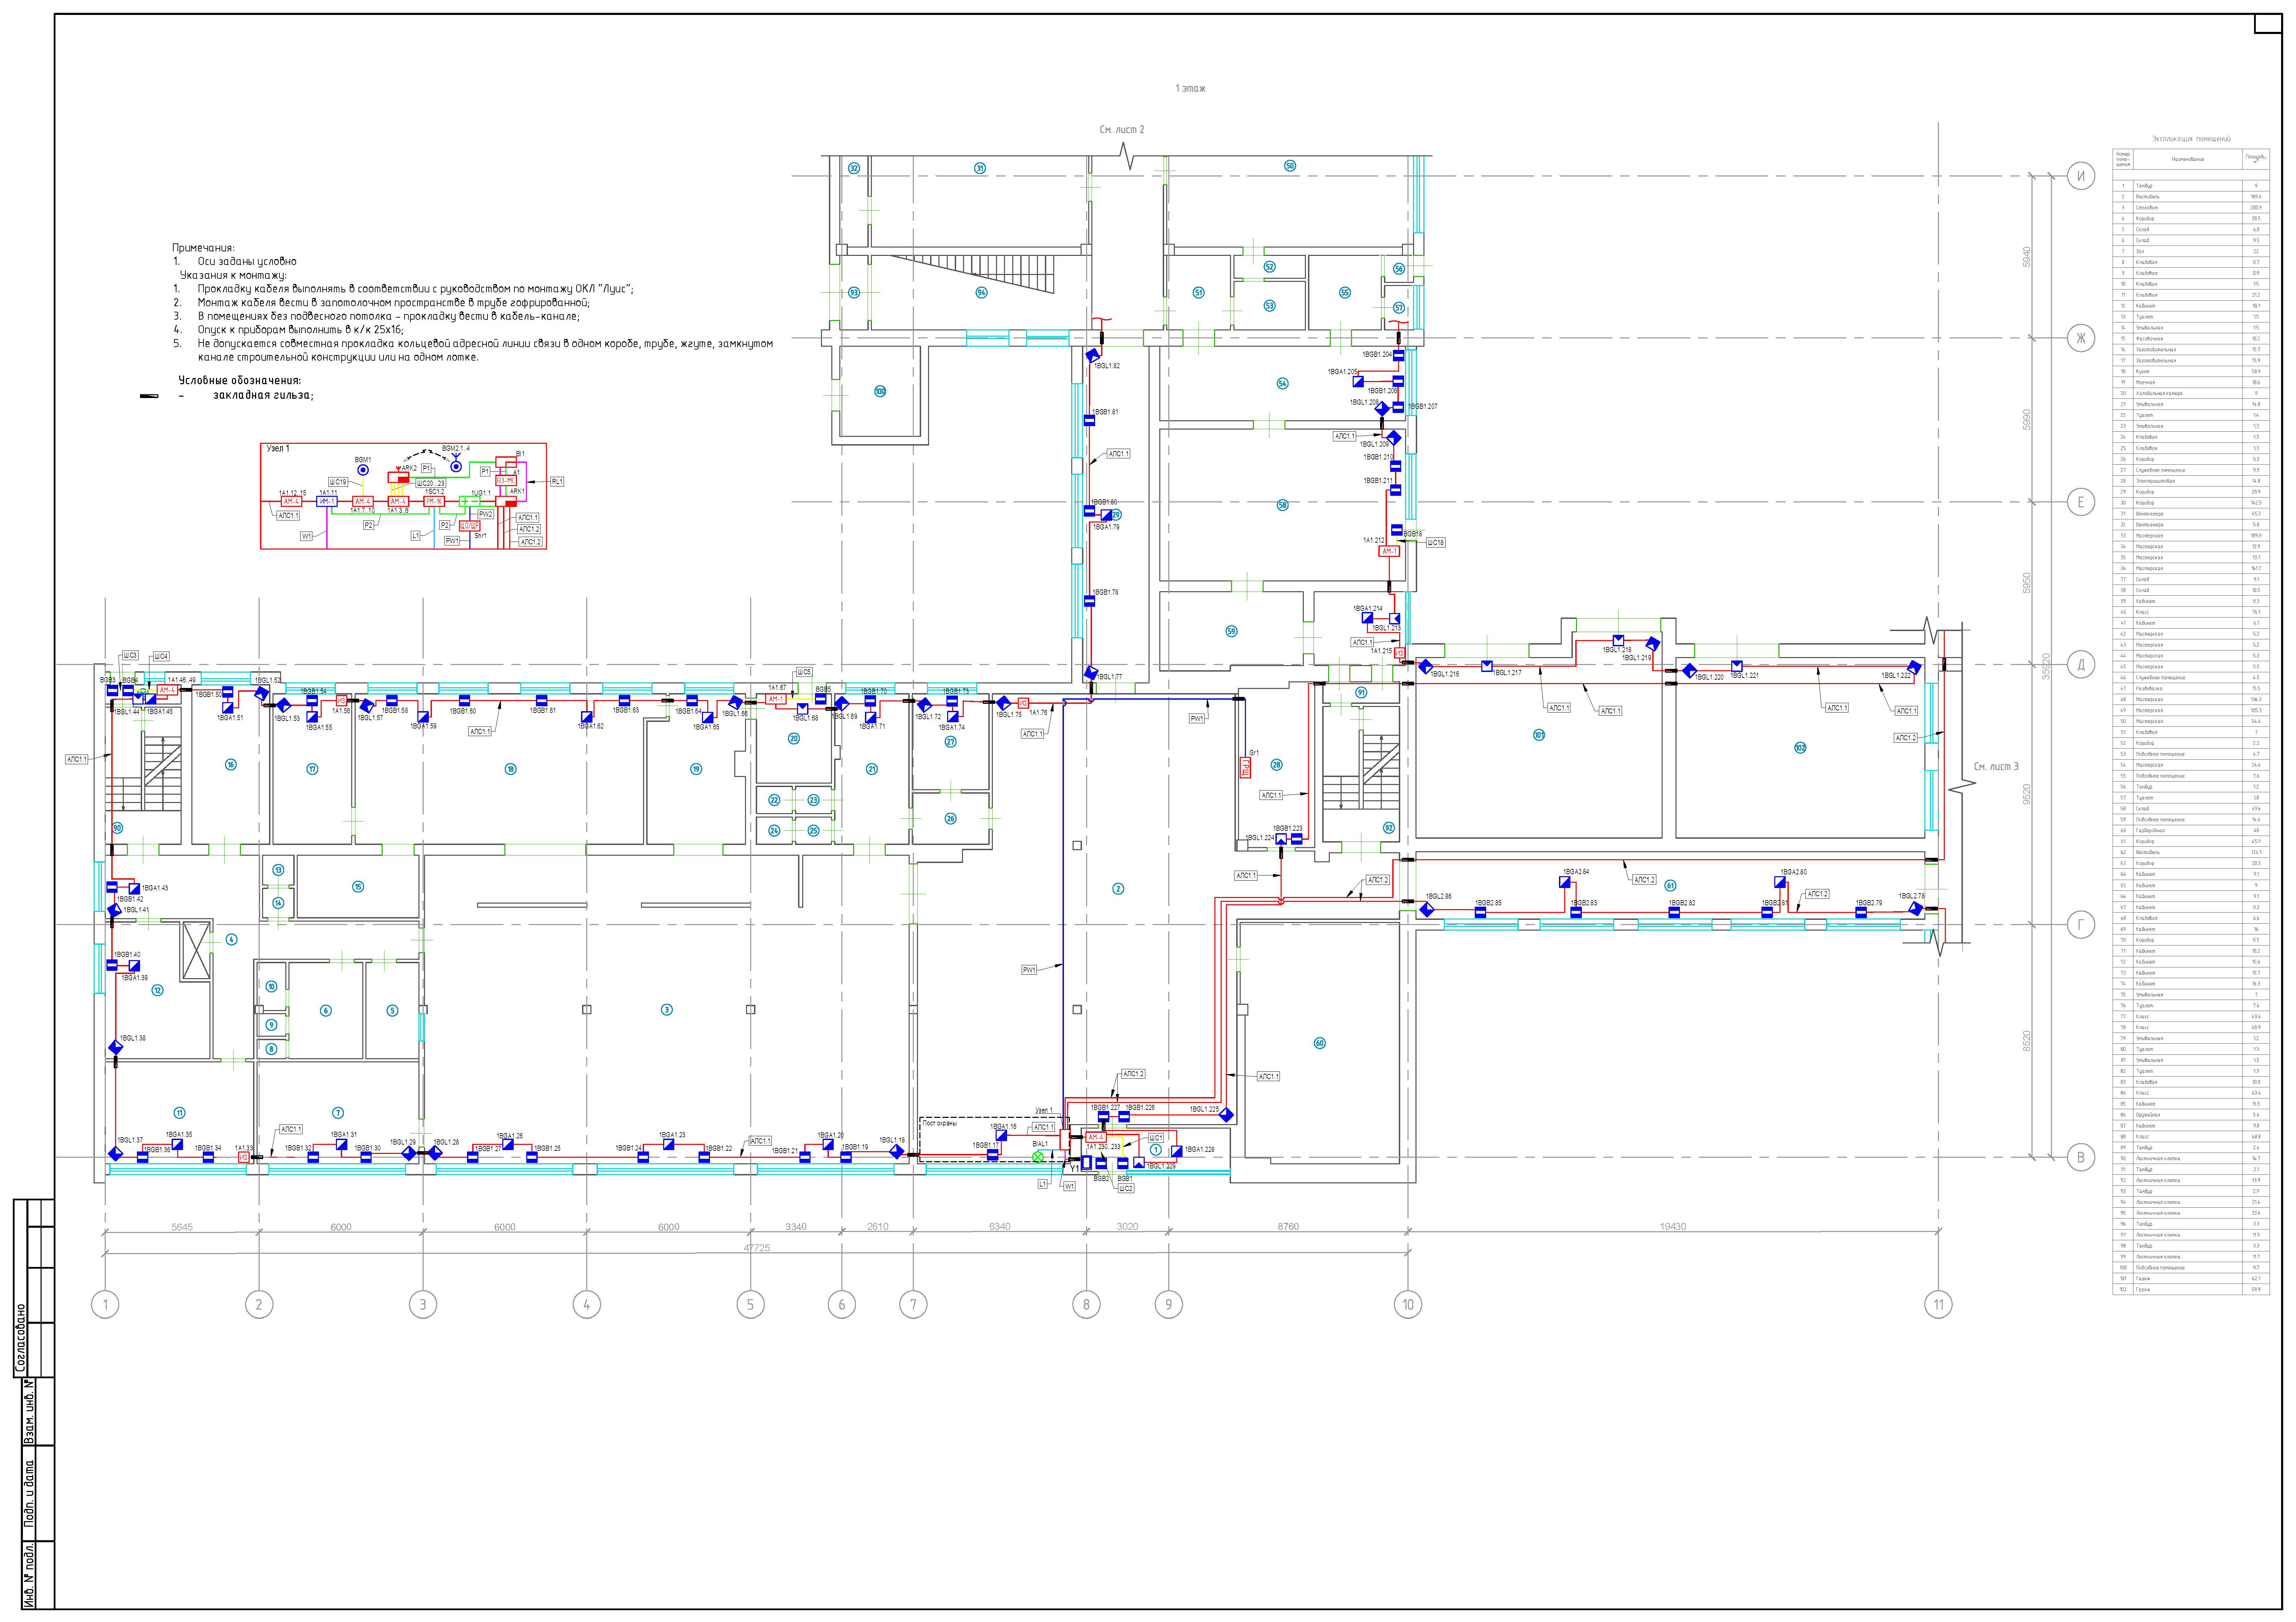
Task: Select grid axis bubble Д on the right
Action: tap(2081, 665)
